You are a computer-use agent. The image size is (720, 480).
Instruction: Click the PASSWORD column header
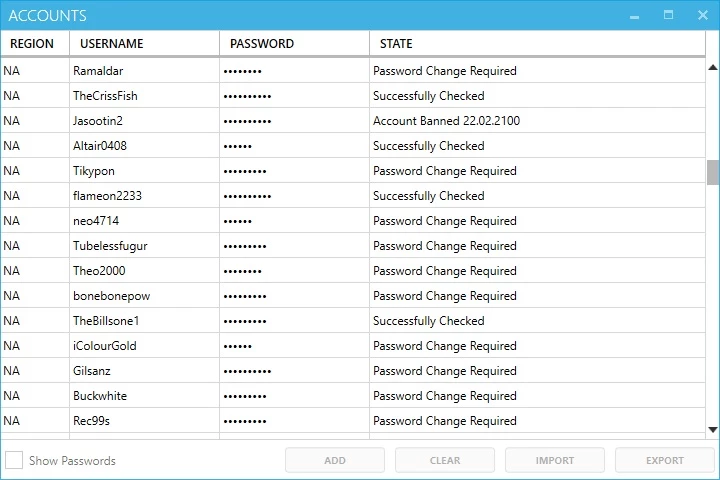(x=294, y=44)
